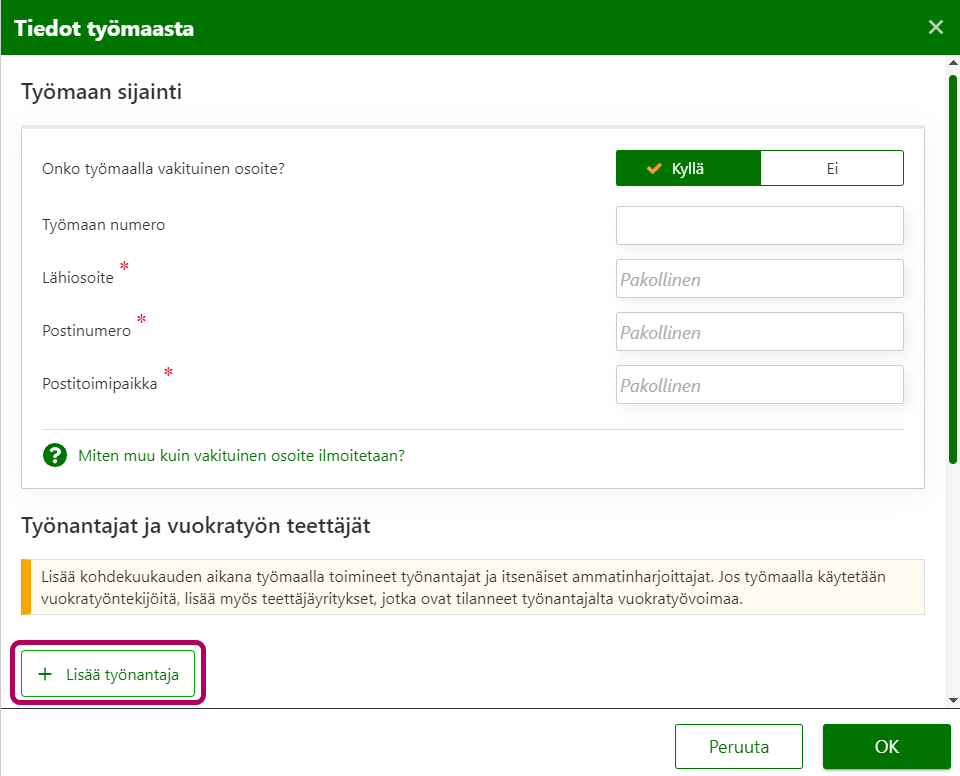Screen dimensions: 960x776
Task: Select Kyllä for permanent address
Action: tap(688, 169)
